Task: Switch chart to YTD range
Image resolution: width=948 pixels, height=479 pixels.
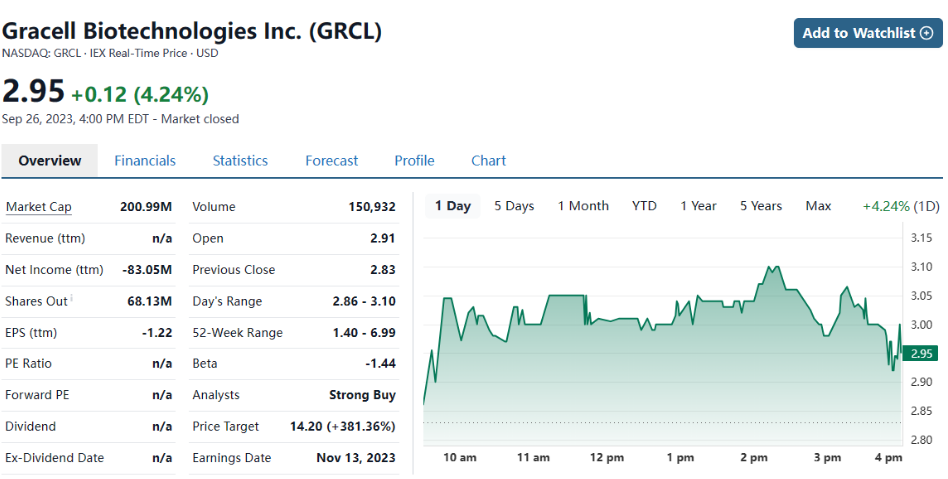Action: point(644,206)
